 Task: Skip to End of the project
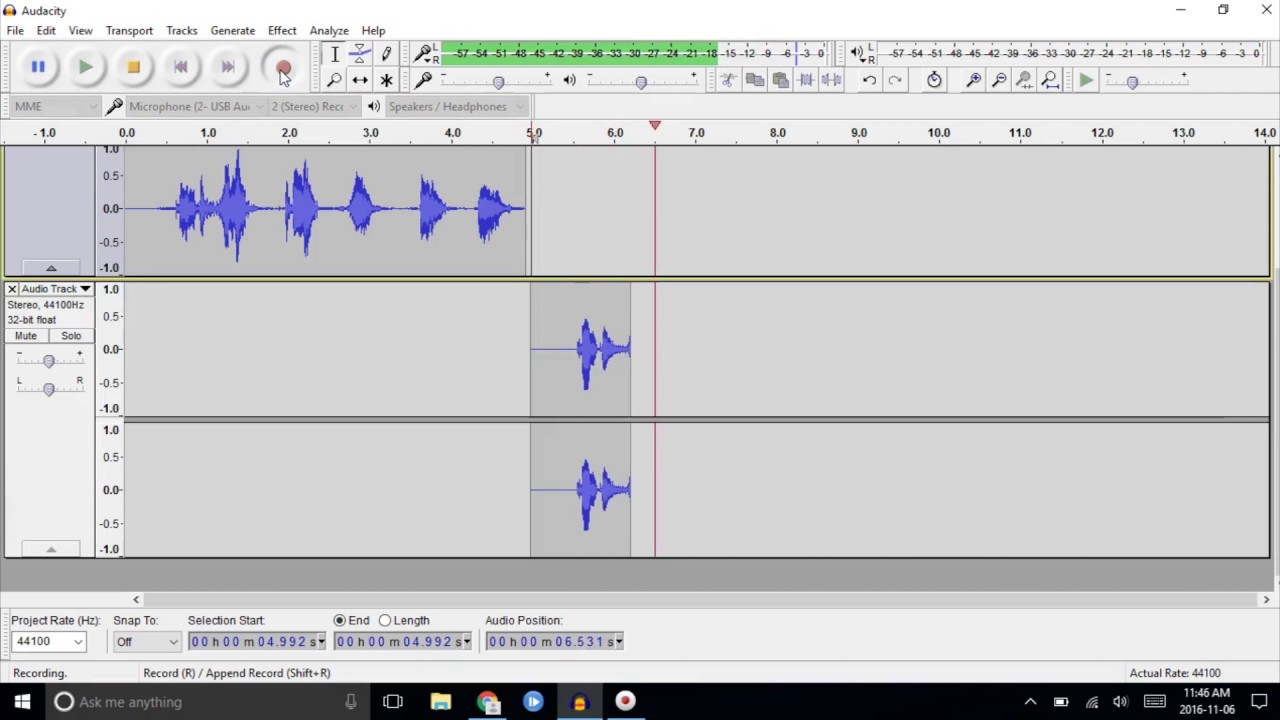(228, 67)
